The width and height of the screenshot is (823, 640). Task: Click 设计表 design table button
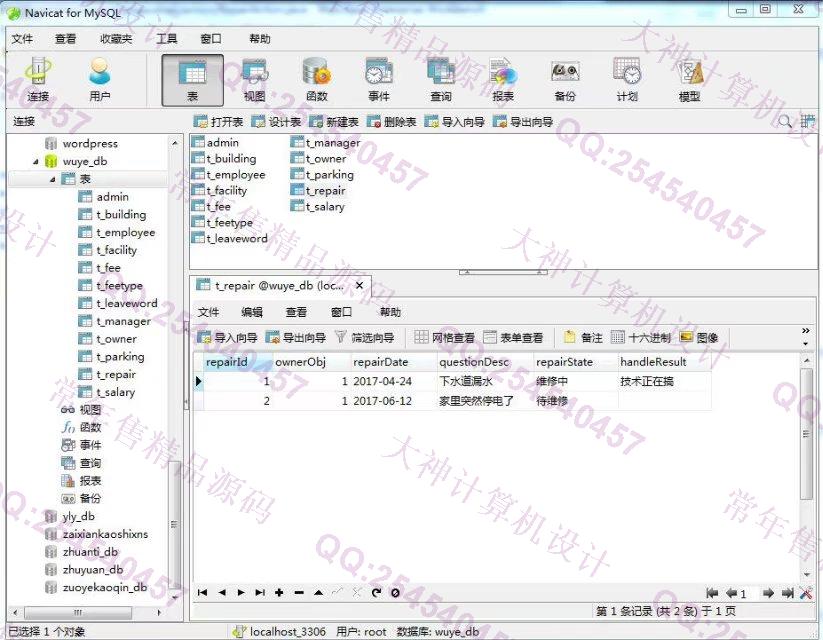(276, 122)
